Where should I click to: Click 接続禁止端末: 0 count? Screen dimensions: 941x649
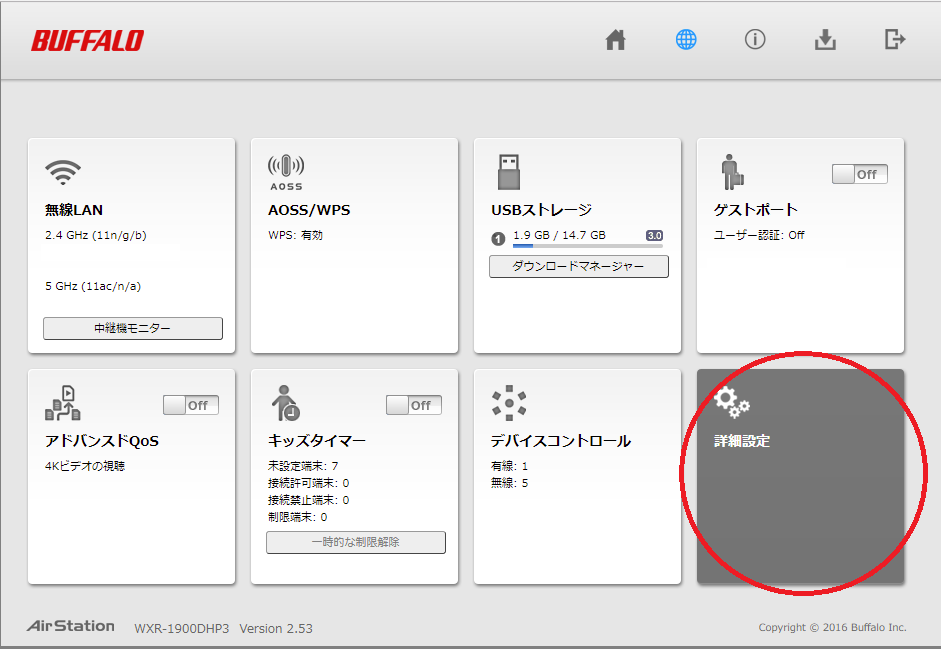tap(308, 500)
